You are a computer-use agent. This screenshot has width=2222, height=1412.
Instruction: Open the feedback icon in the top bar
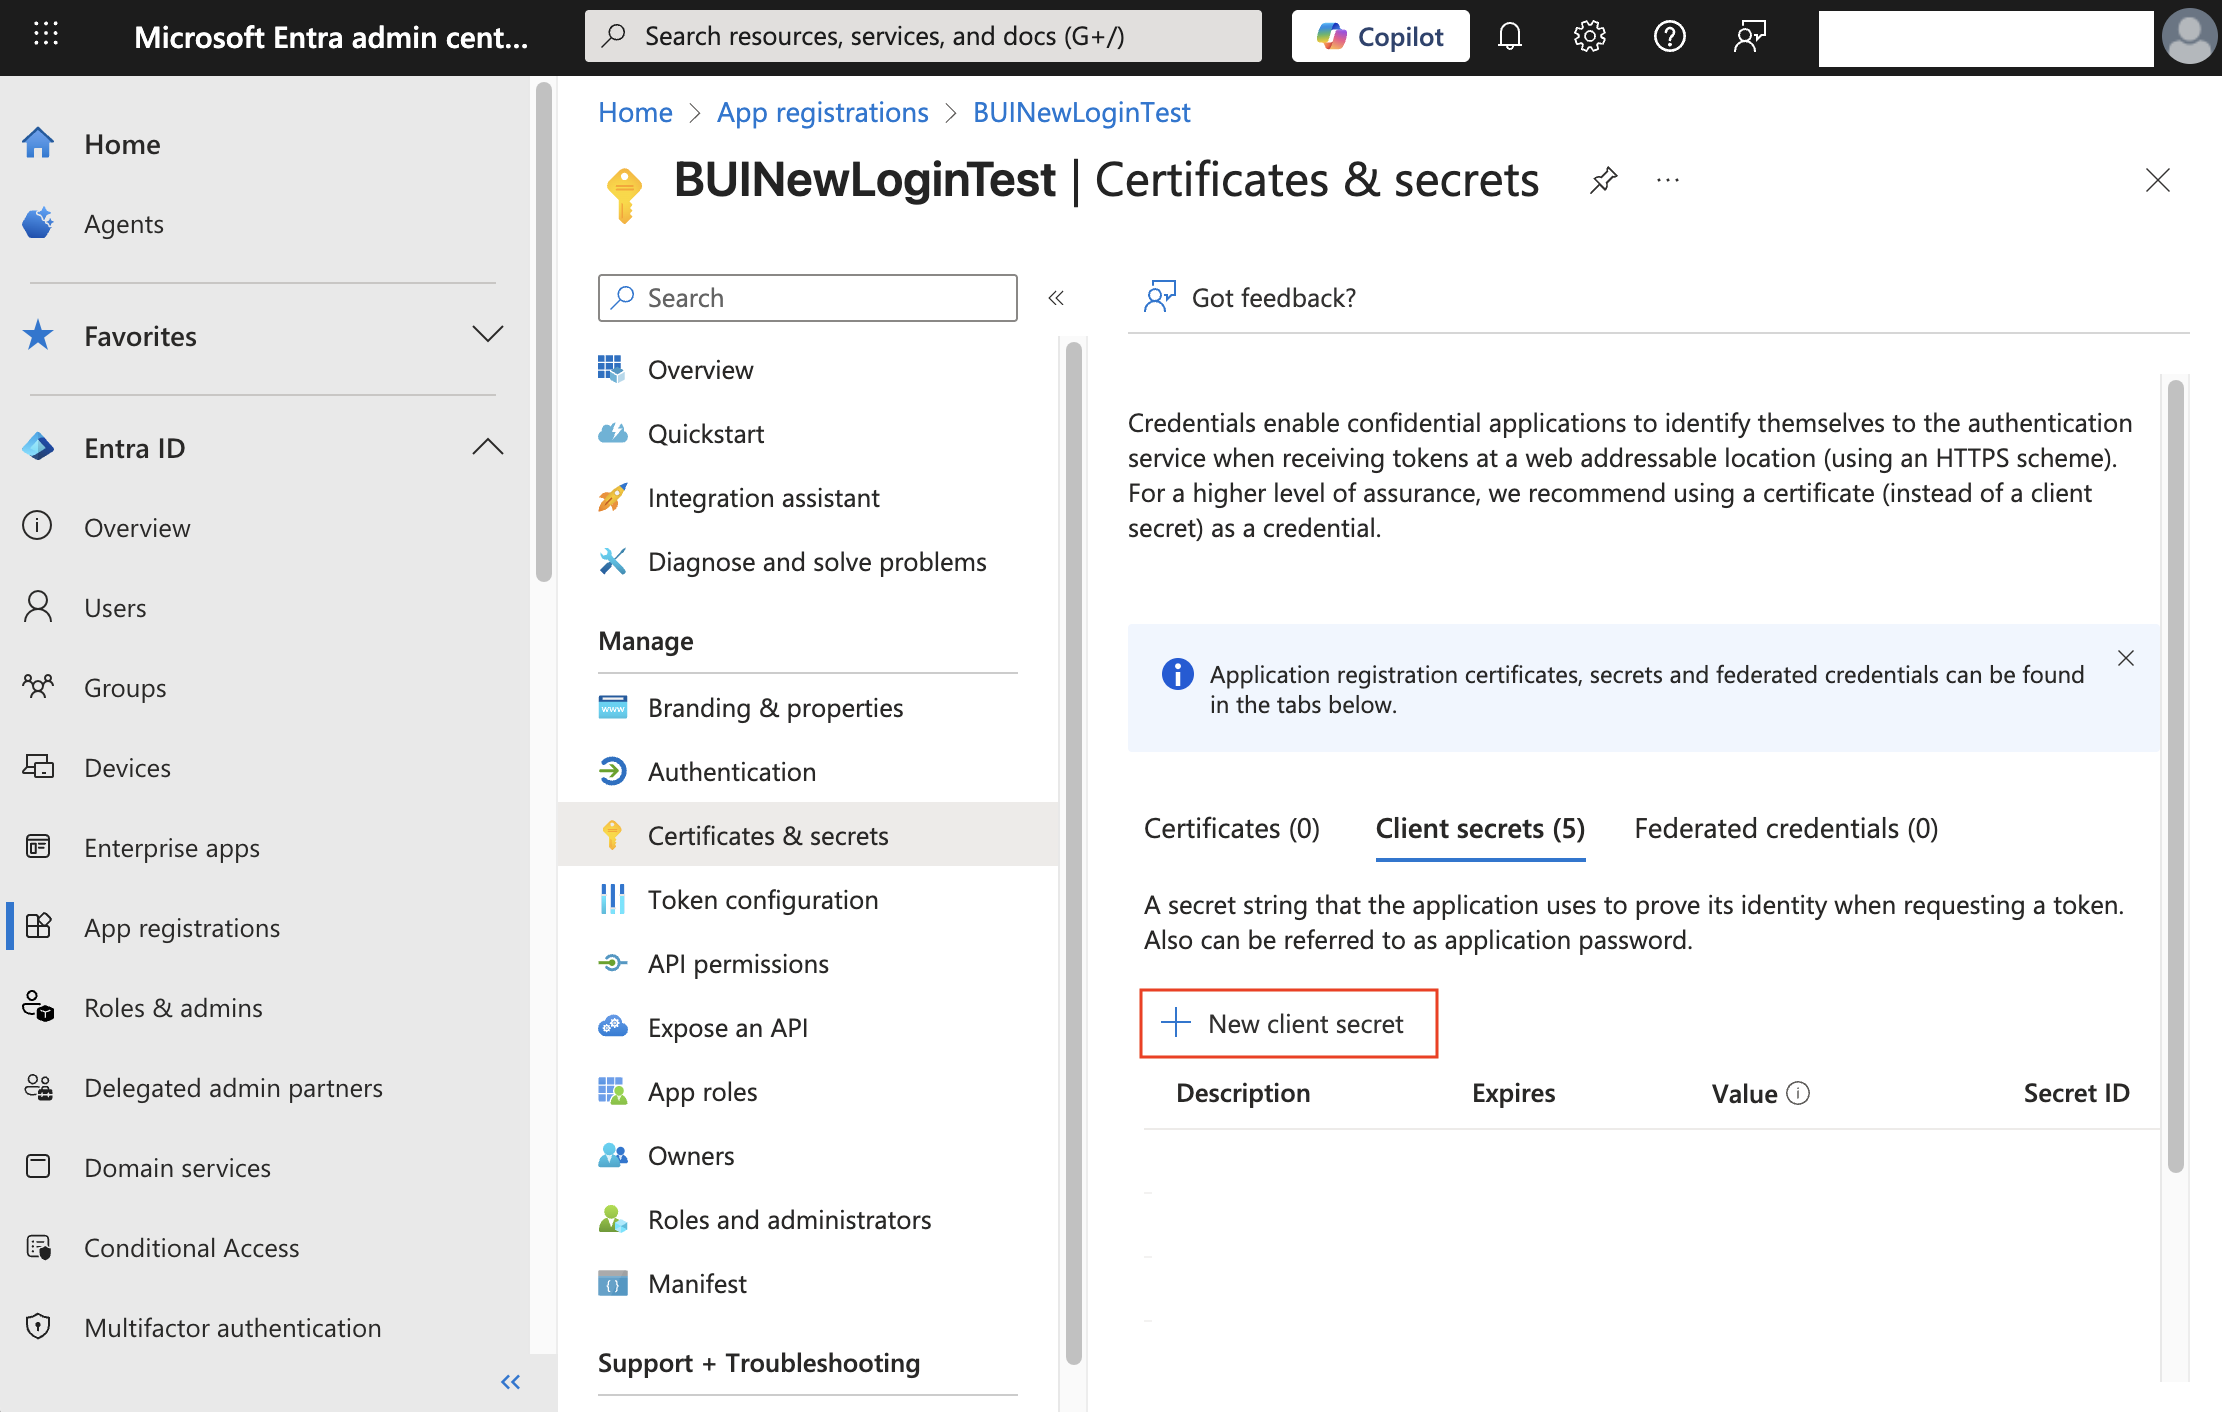1749,36
